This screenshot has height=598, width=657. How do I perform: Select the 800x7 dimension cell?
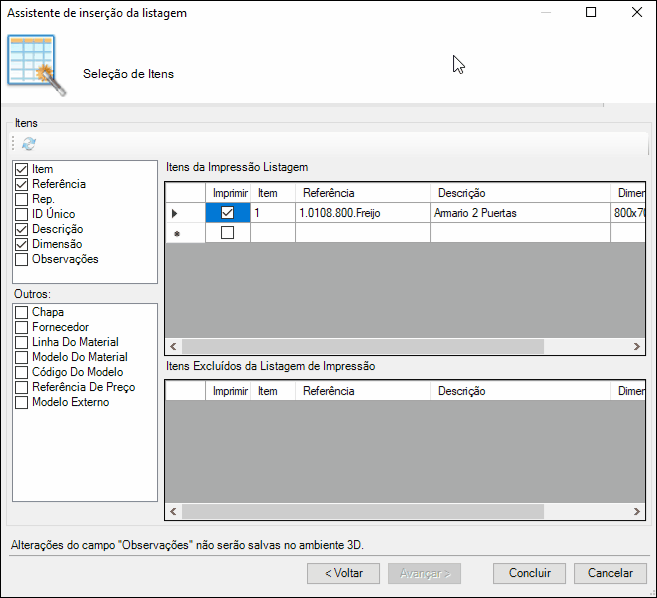(628, 213)
